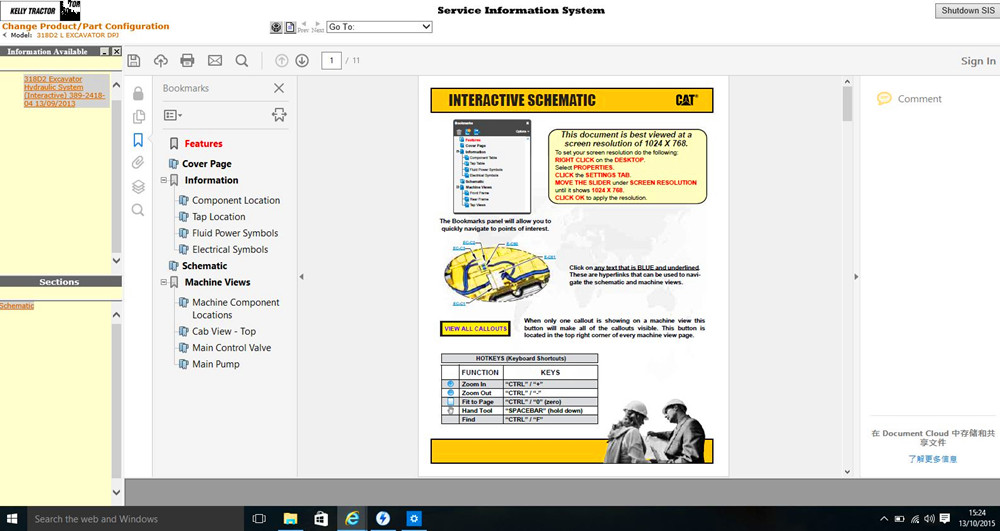Minimize the Information Available panel
The image size is (1000, 531).
point(105,52)
